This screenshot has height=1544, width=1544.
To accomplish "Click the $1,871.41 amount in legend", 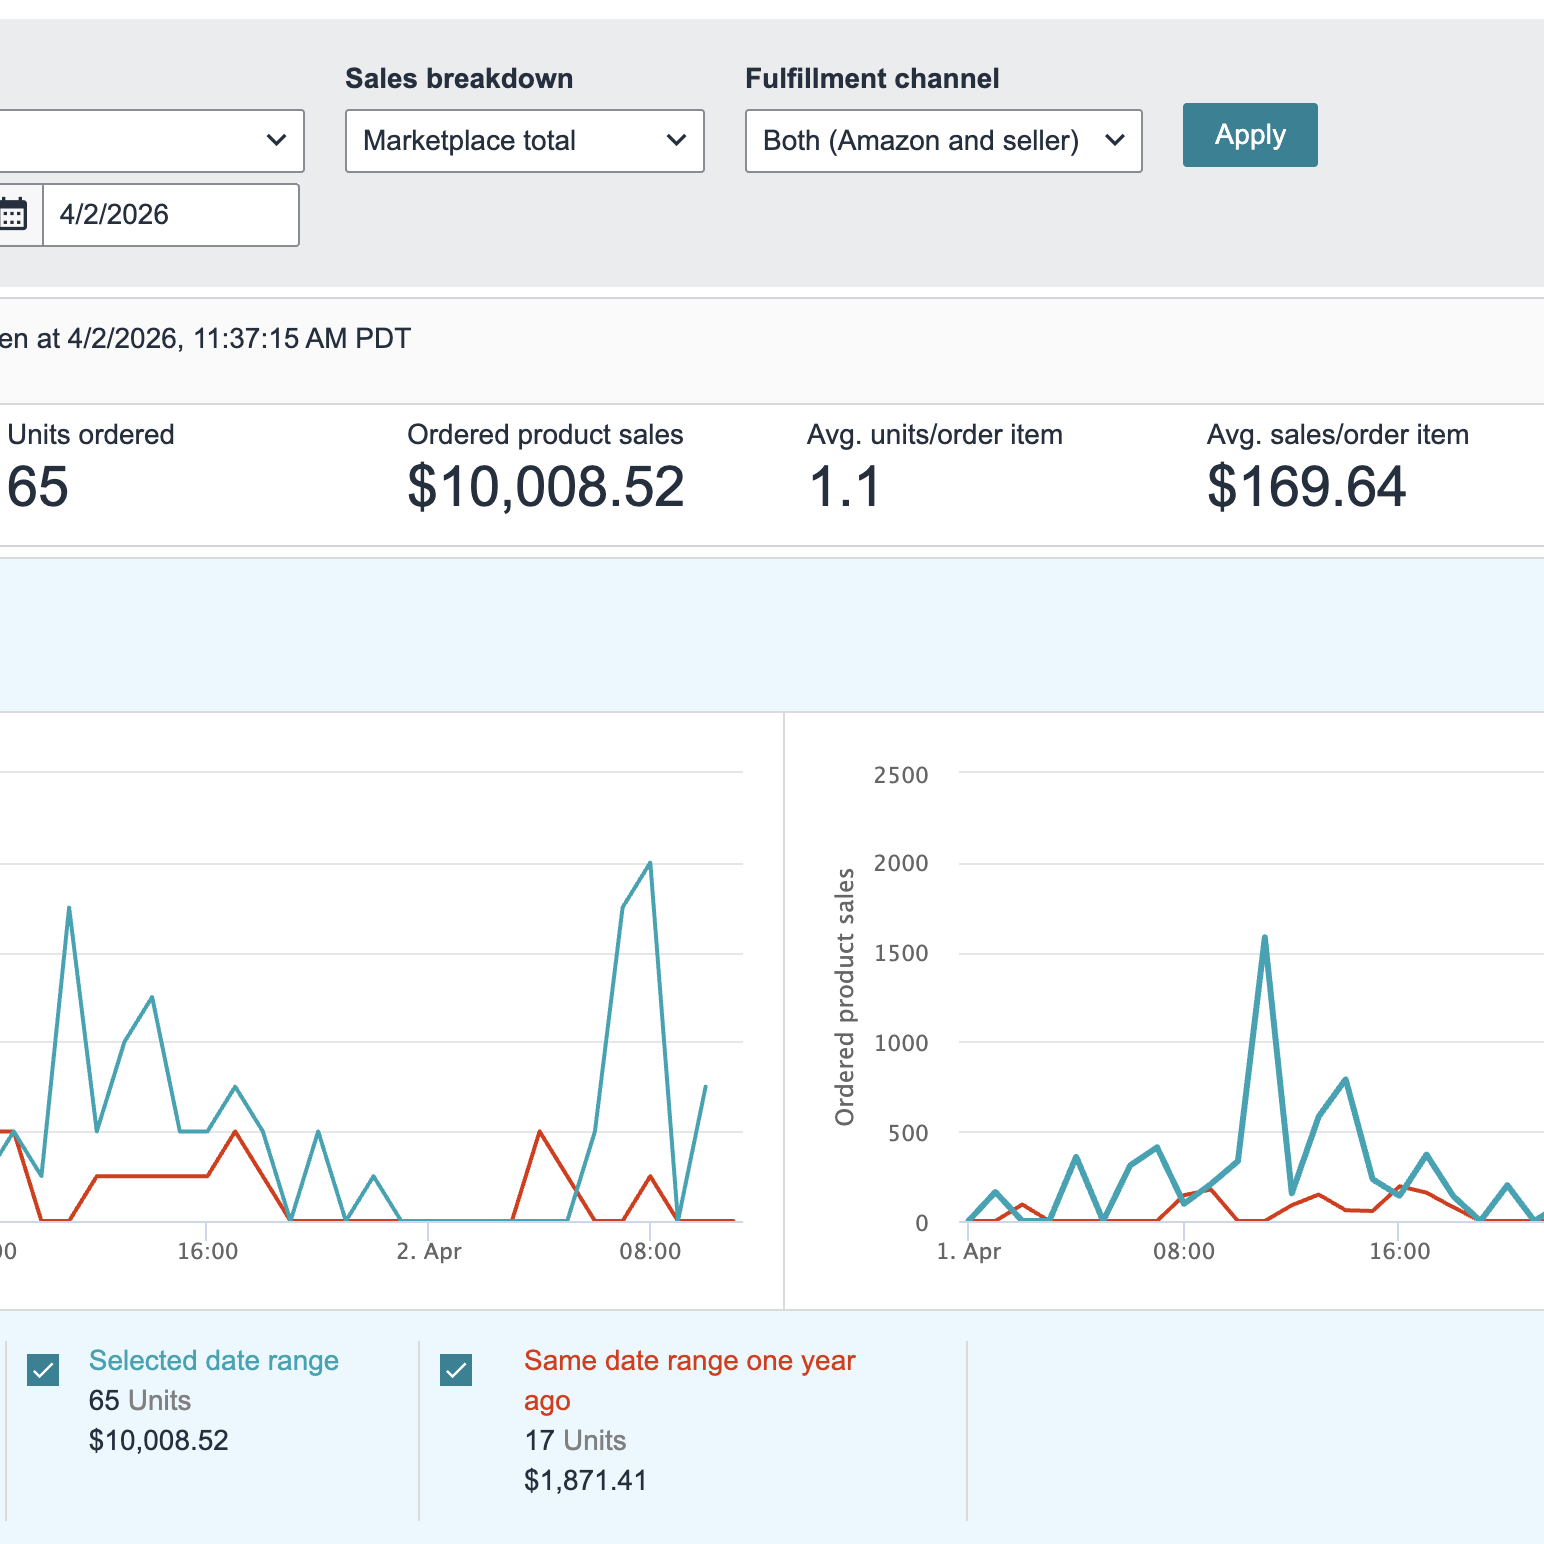I will [x=586, y=1481].
